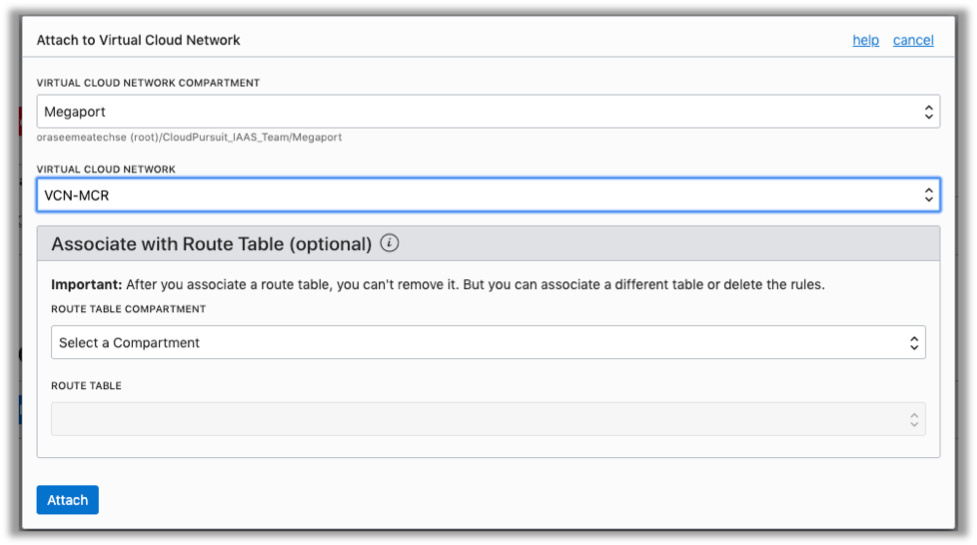Click the arrows icon on Select a Compartment
977x545 pixels.
[x=914, y=343]
